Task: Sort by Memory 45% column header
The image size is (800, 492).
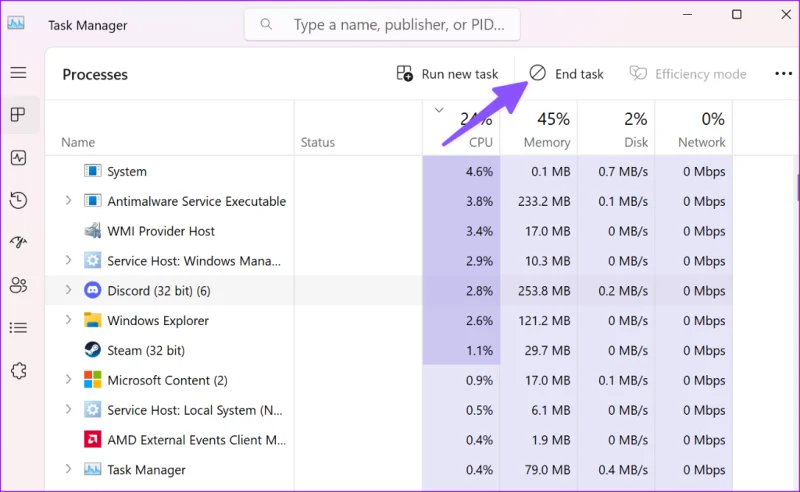Action: 539,128
